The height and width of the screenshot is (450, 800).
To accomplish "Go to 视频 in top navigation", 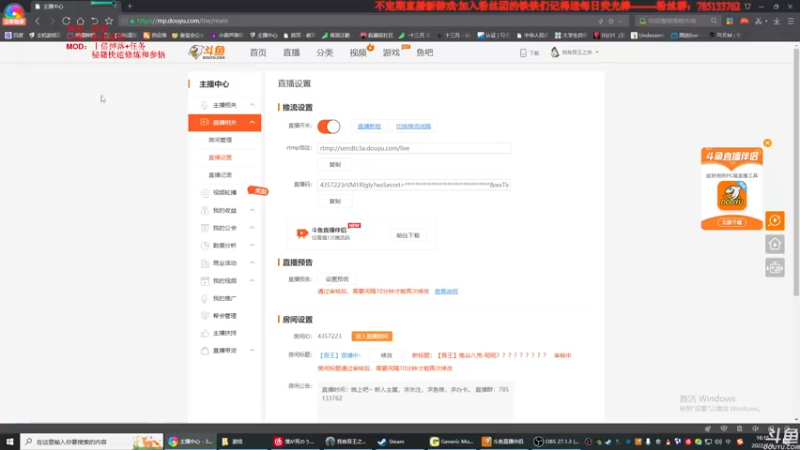I will pos(358,53).
